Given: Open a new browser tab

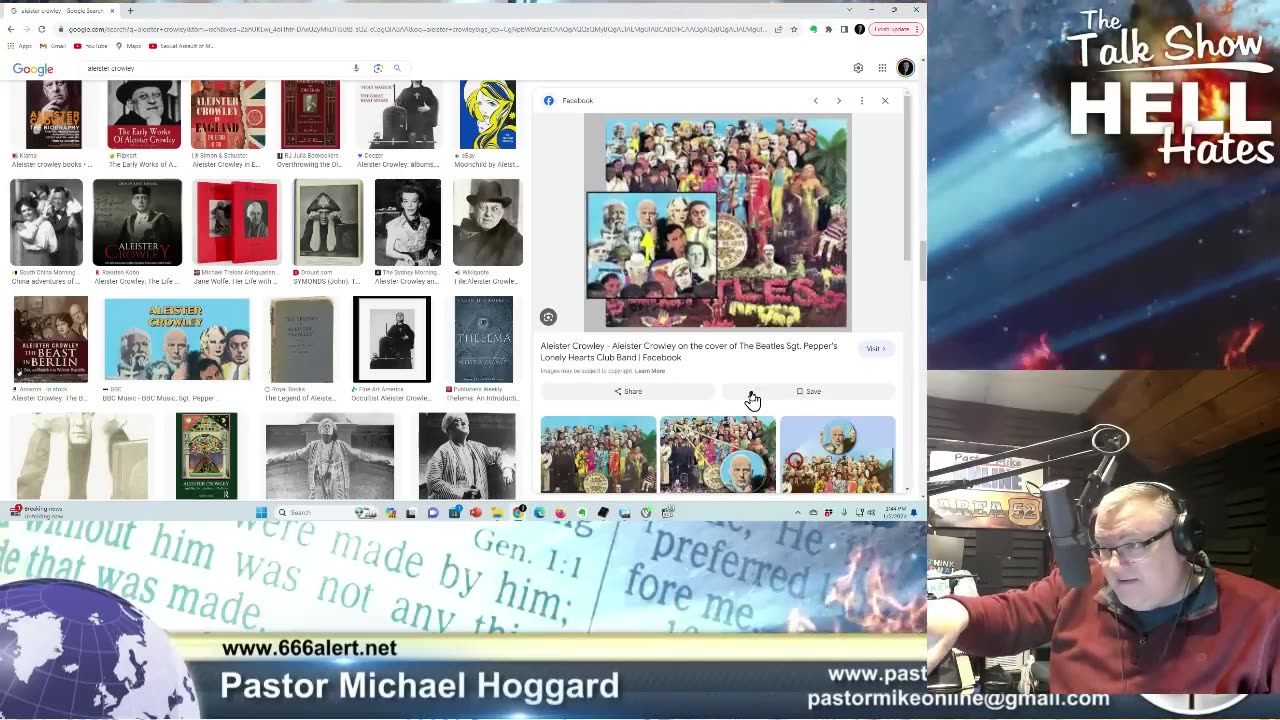Looking at the screenshot, I should (x=130, y=10).
